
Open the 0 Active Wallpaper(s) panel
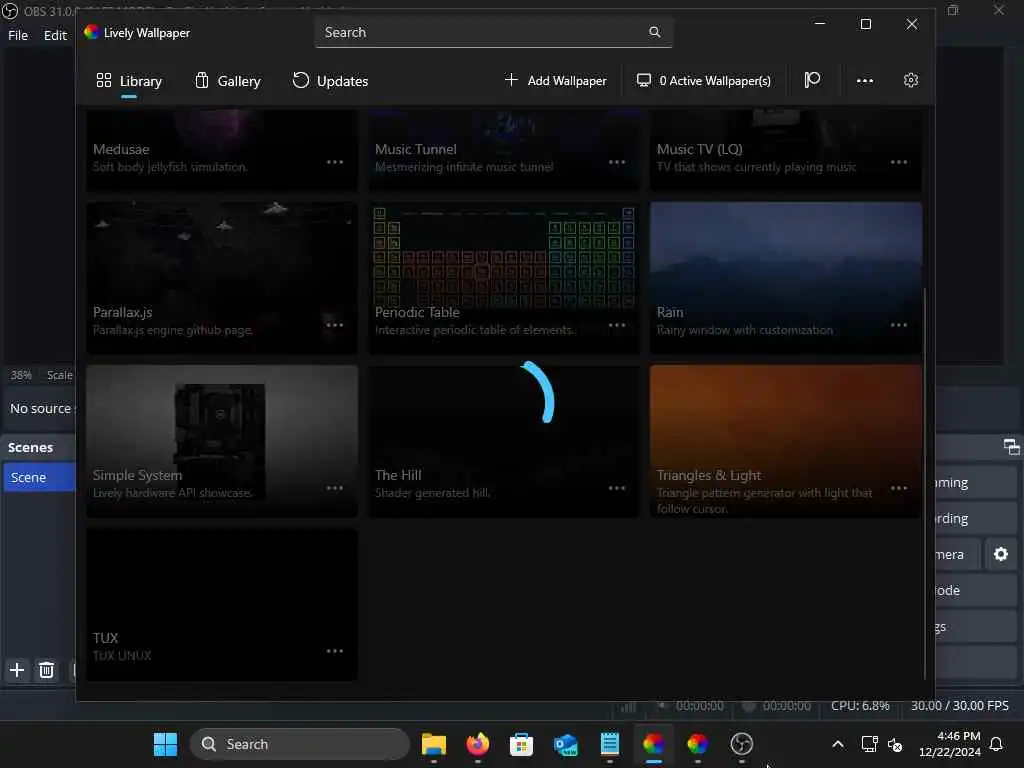tap(703, 80)
